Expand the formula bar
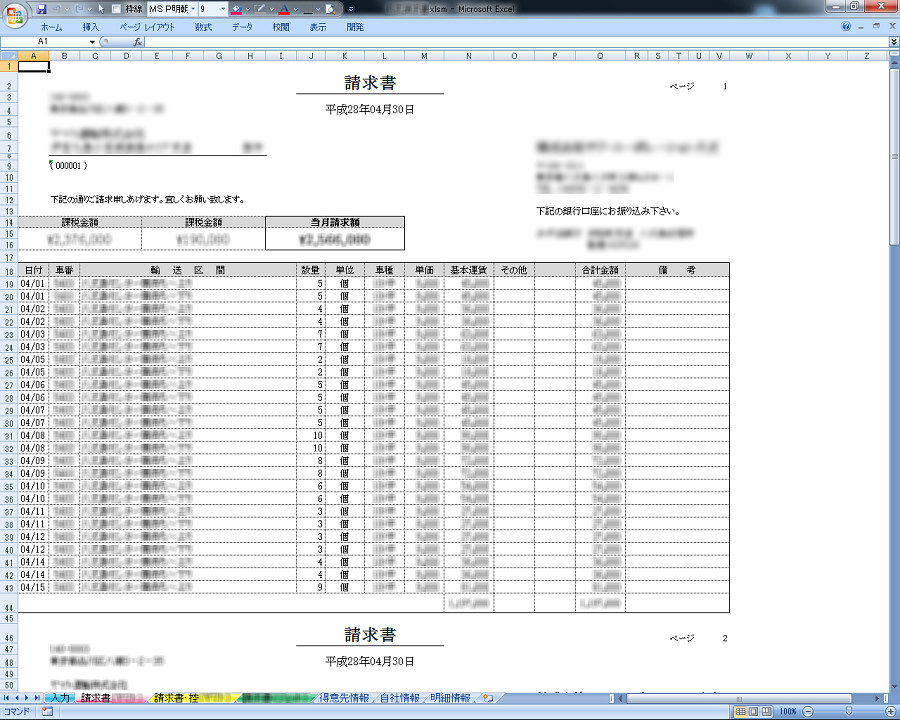This screenshot has width=900, height=720. (x=893, y=42)
